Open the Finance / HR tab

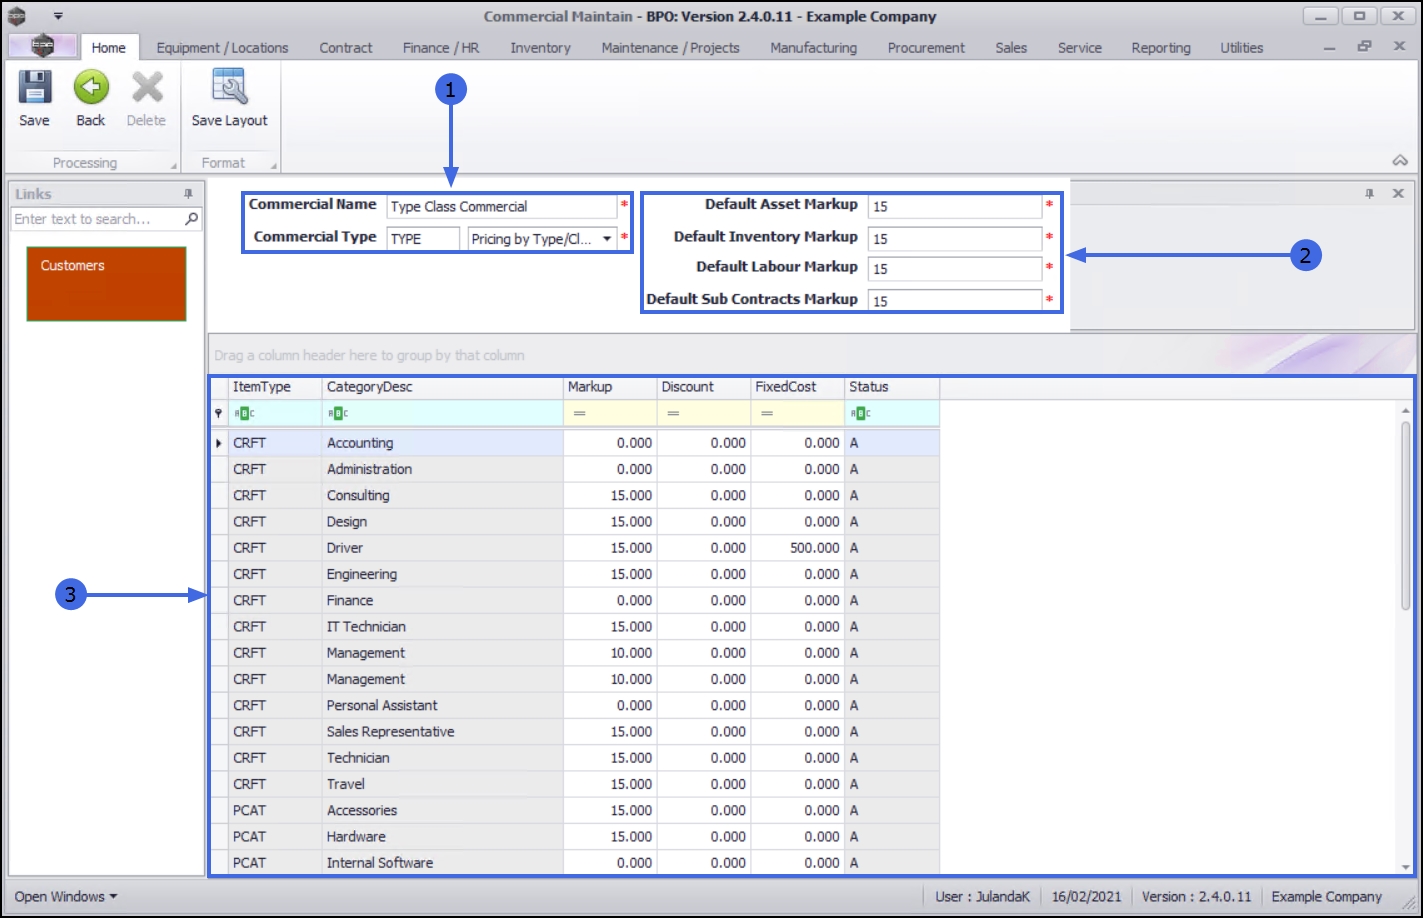tap(441, 48)
